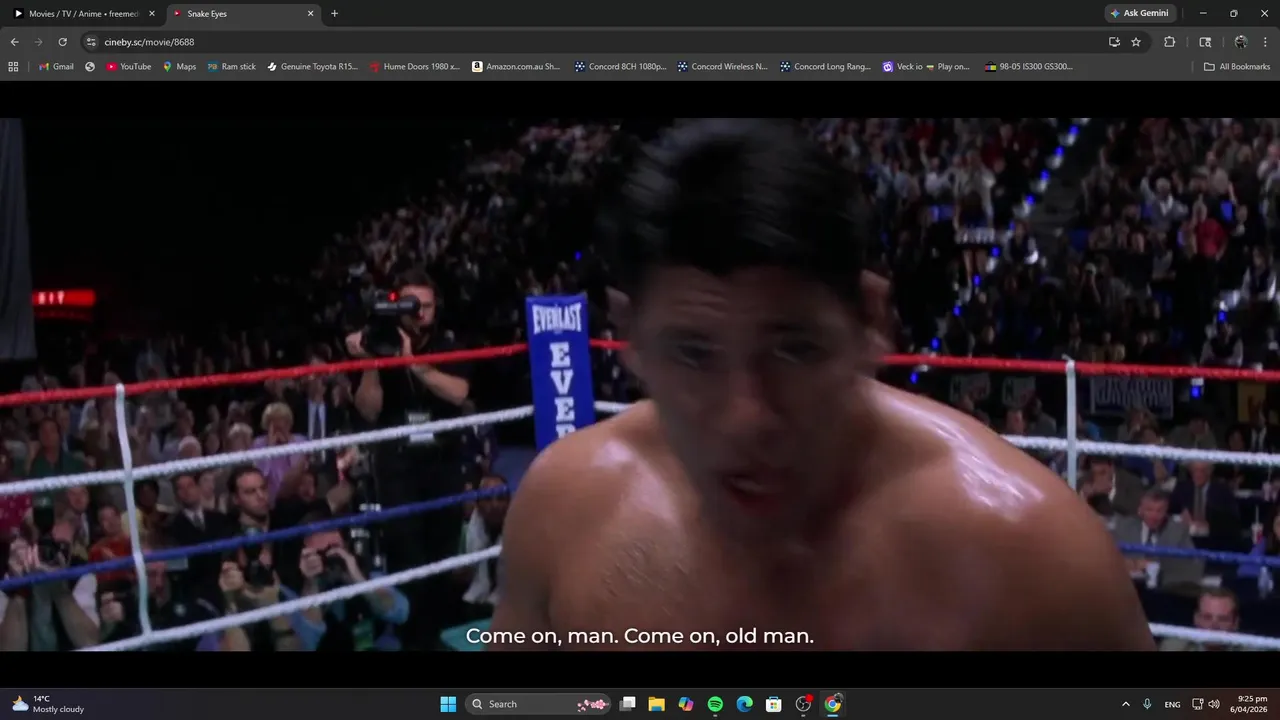Viewport: 1280px width, 720px height.
Task: Open a new browser tab
Action: coord(334,14)
